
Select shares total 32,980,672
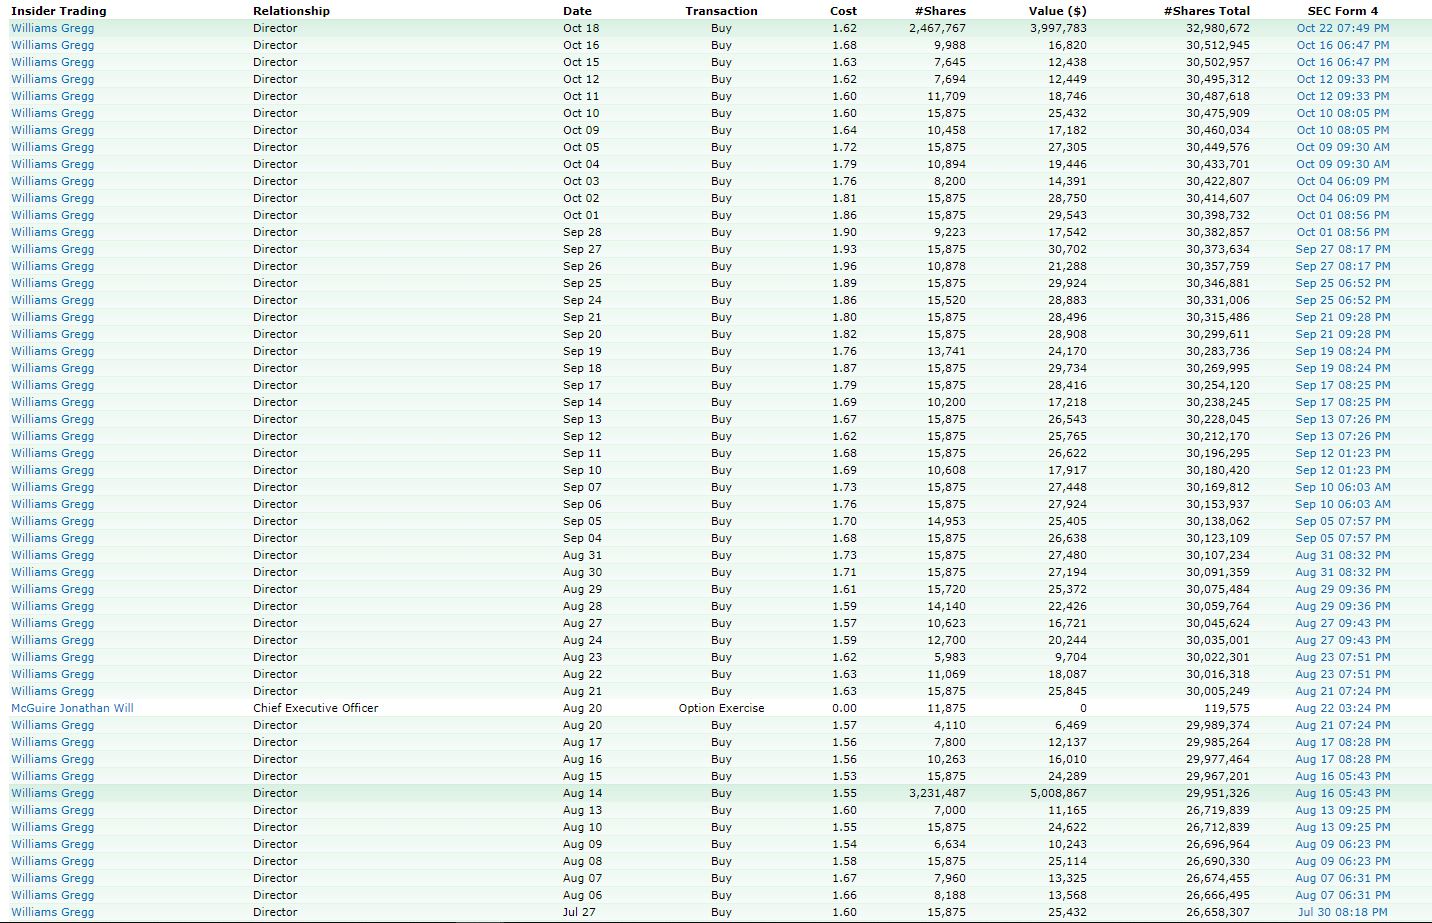click(1218, 28)
